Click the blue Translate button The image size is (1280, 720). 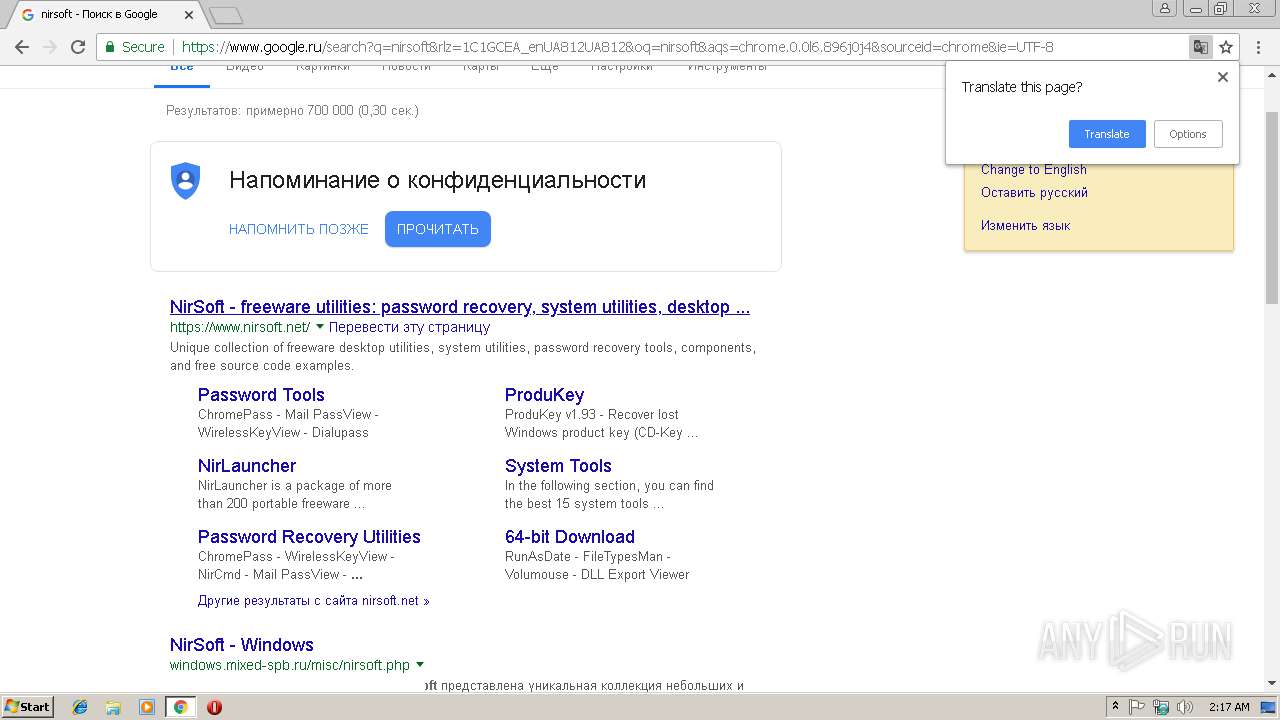1107,134
